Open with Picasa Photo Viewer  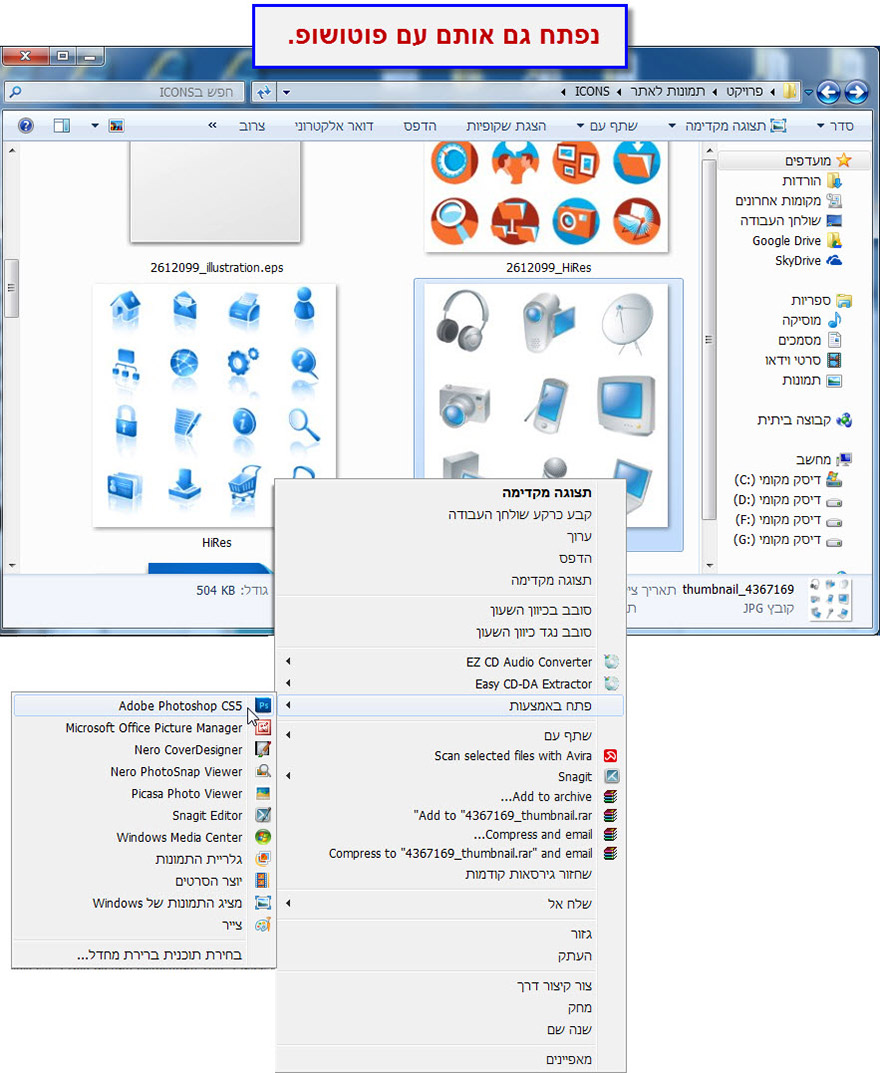tap(144, 793)
